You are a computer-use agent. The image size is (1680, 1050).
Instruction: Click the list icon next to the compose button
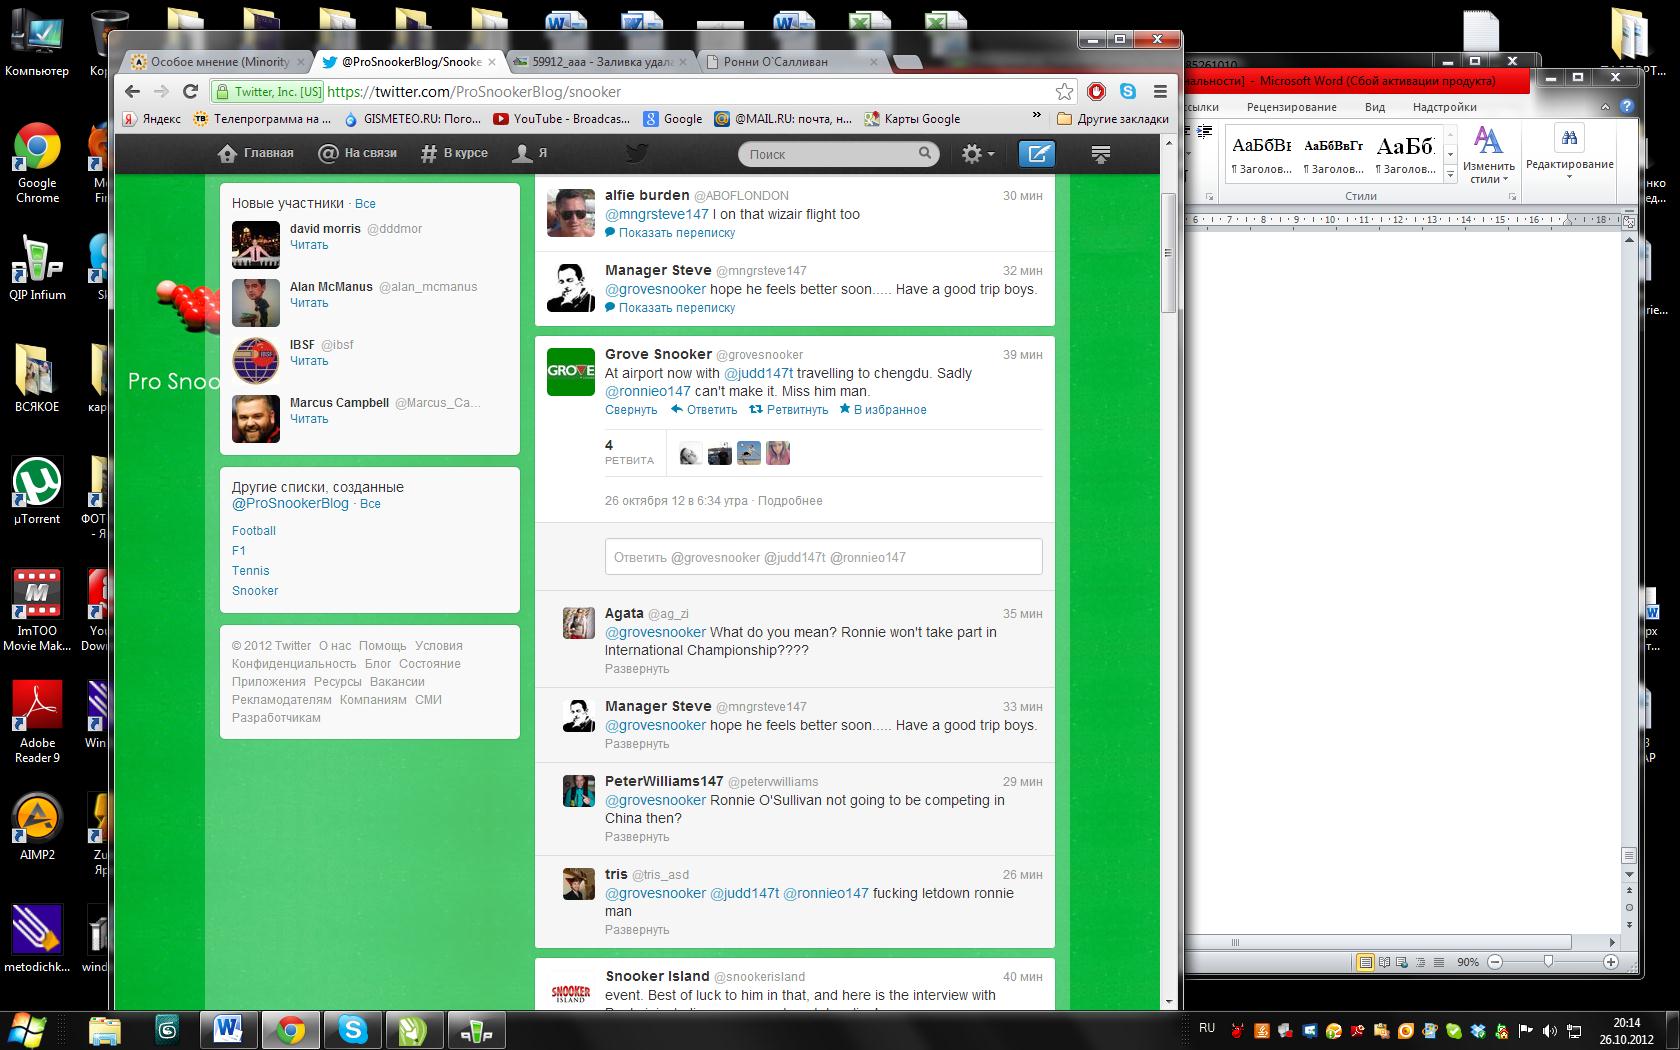tap(1100, 154)
